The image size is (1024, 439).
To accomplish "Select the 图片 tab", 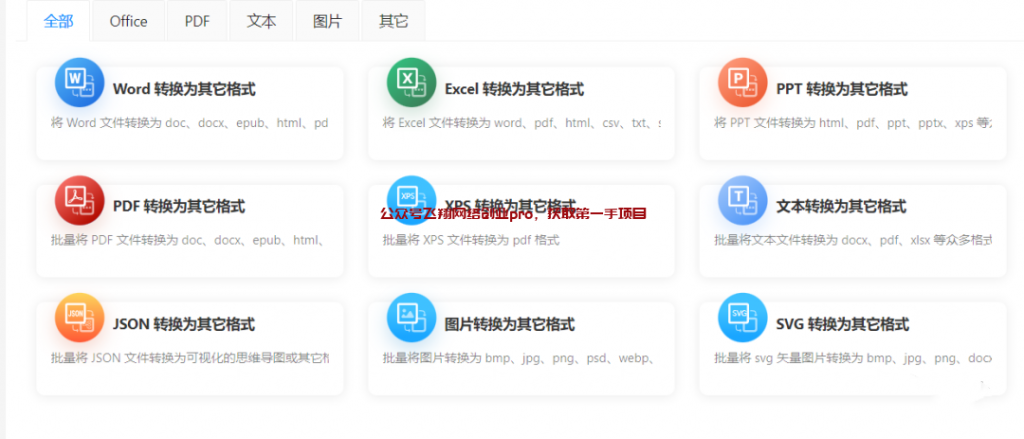I will tap(327, 21).
